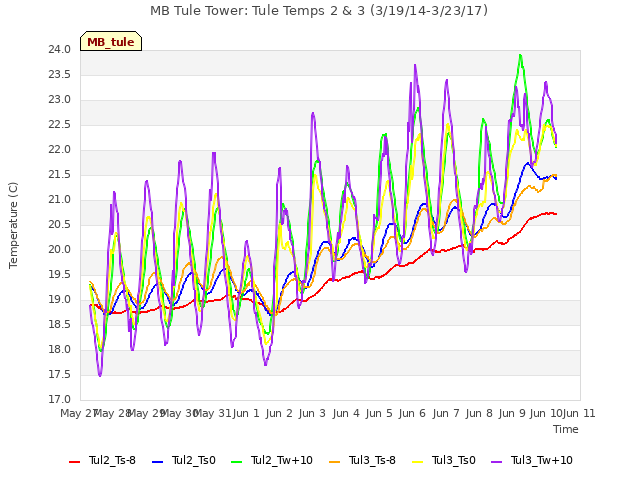Click the Jun 4 x-axis date label
This screenshot has width=640, height=480.
pos(346,413)
